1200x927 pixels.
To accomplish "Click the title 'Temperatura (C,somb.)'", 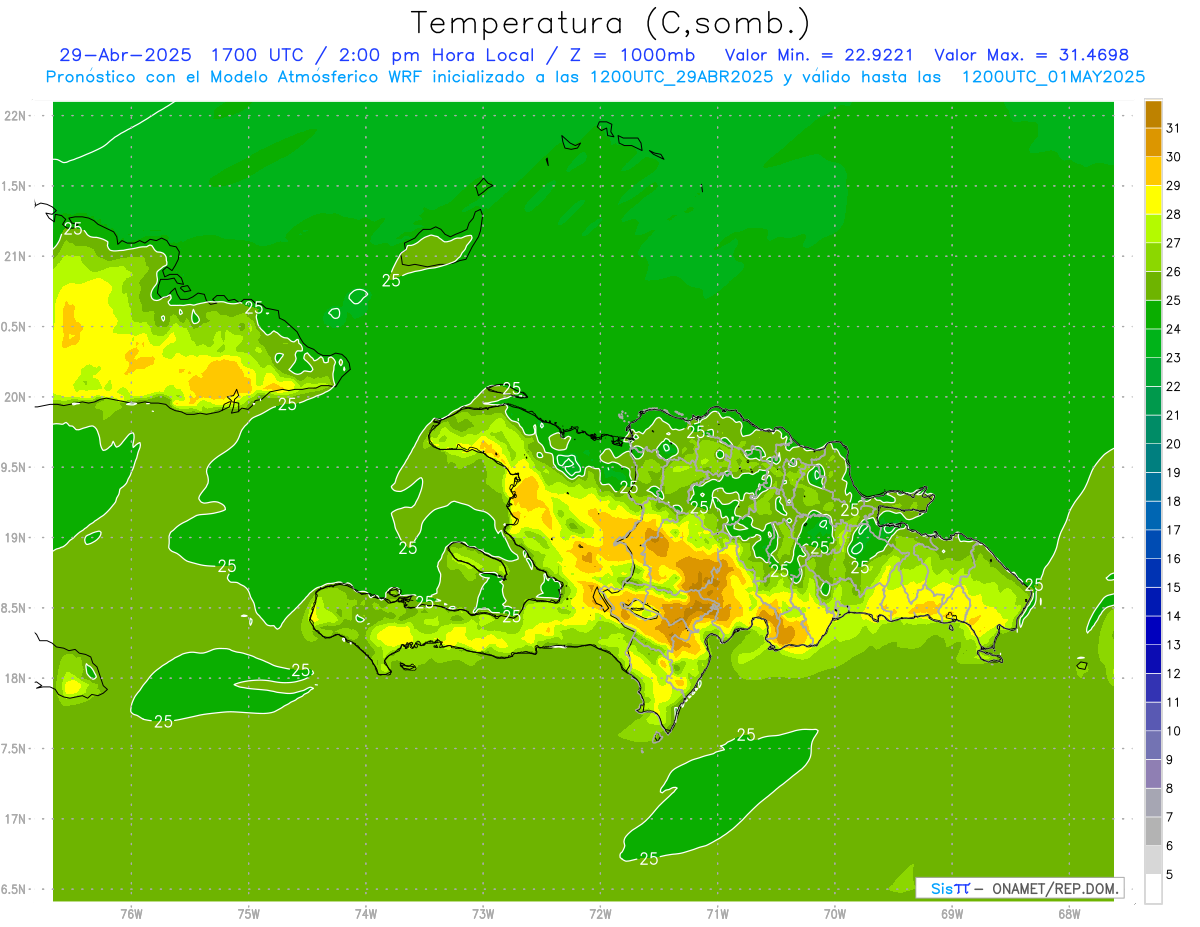I will (611, 24).
